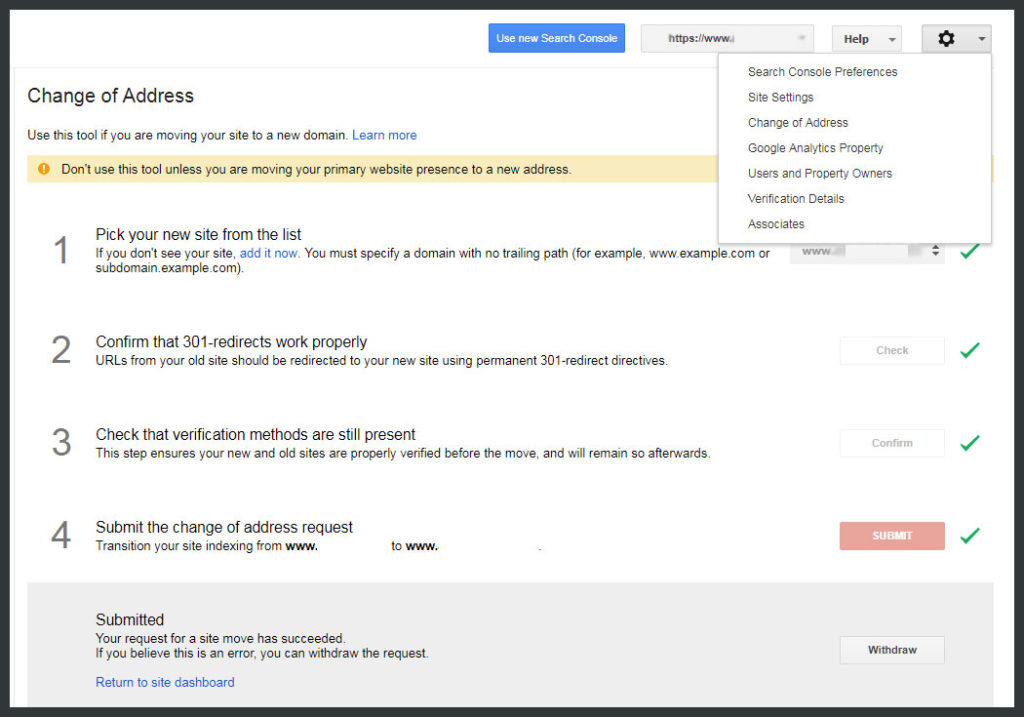
Task: Select Users and Property Owners
Action: 820,173
